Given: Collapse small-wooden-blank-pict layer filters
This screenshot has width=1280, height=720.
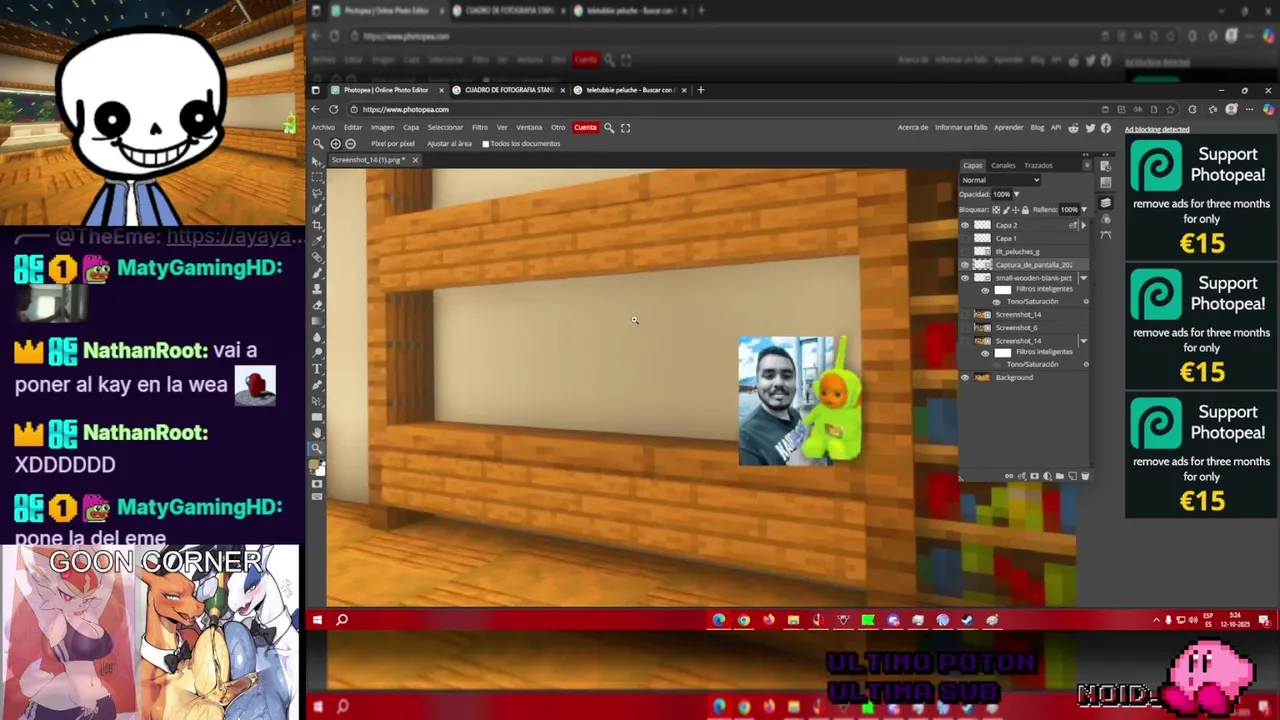Looking at the screenshot, I should tap(1084, 278).
